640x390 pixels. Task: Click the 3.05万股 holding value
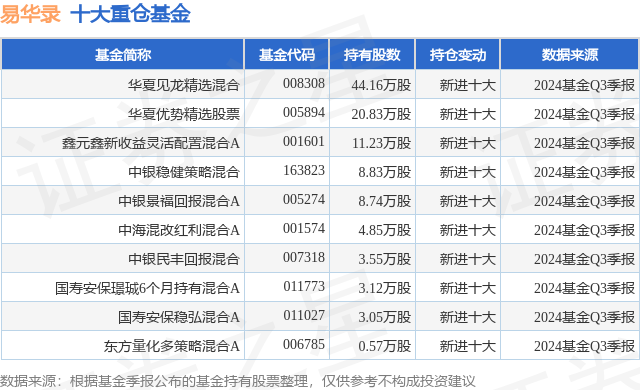pyautogui.click(x=384, y=317)
